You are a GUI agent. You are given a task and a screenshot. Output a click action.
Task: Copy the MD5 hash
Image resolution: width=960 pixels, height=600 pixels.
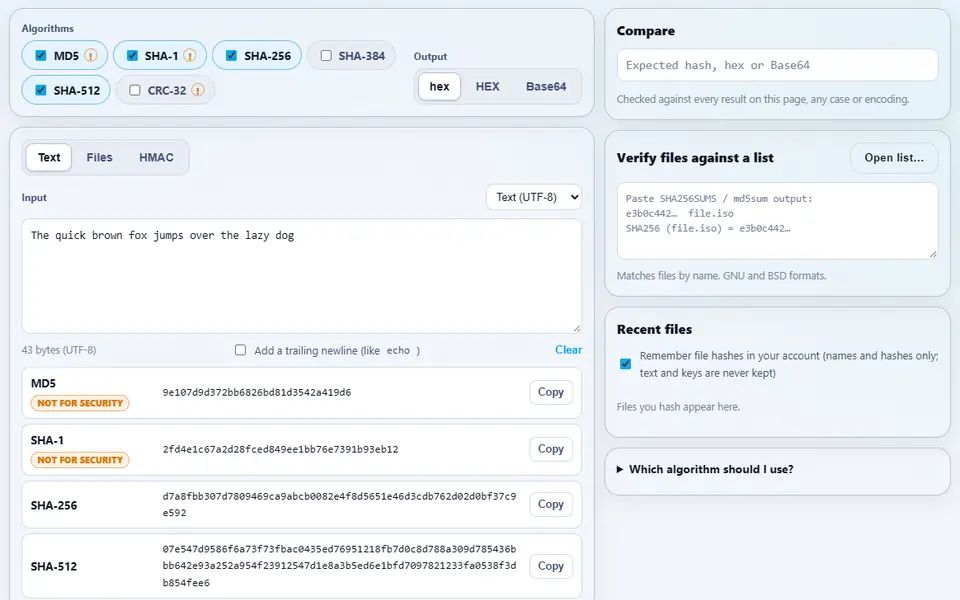tap(550, 392)
